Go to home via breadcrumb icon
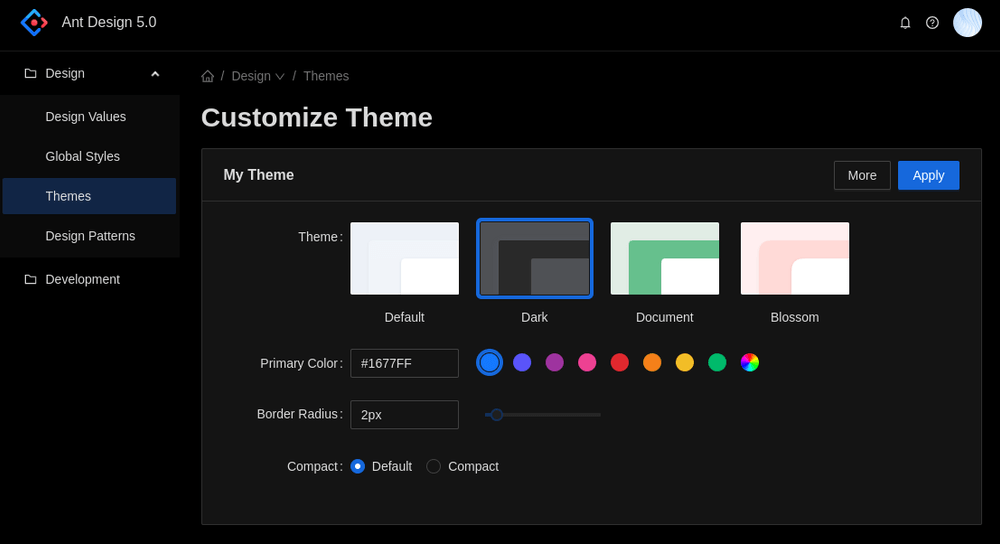The height and width of the screenshot is (544, 1000). 208,76
